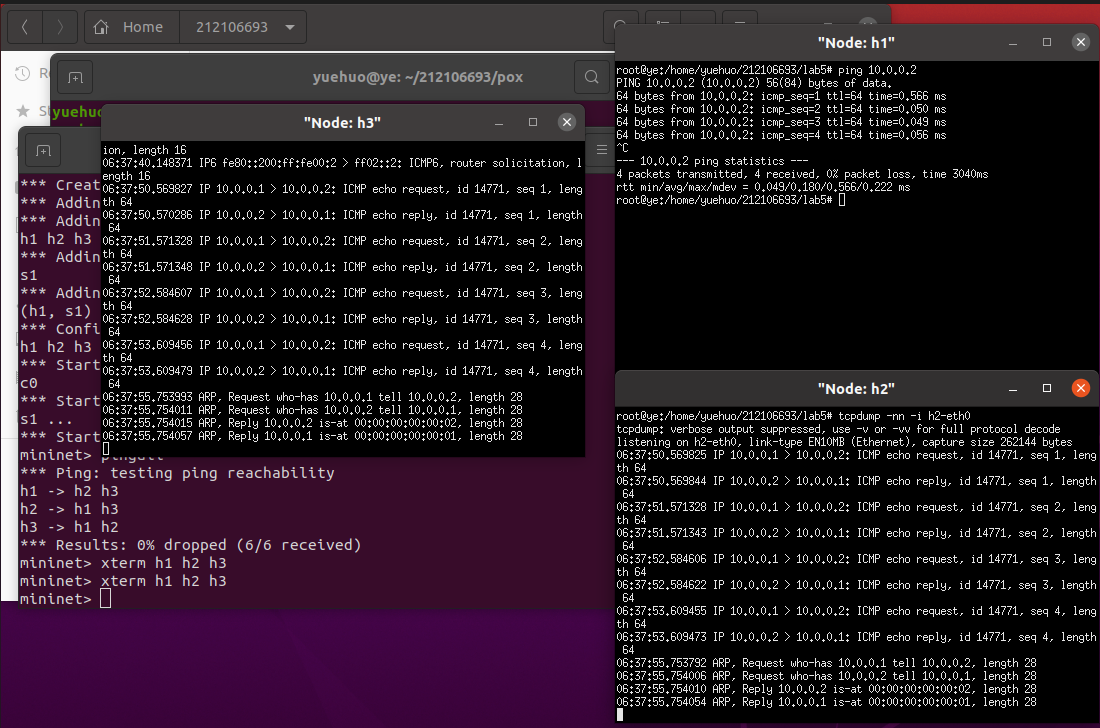
Task: Maximize the Node: h2 window
Action: (x=1047, y=388)
